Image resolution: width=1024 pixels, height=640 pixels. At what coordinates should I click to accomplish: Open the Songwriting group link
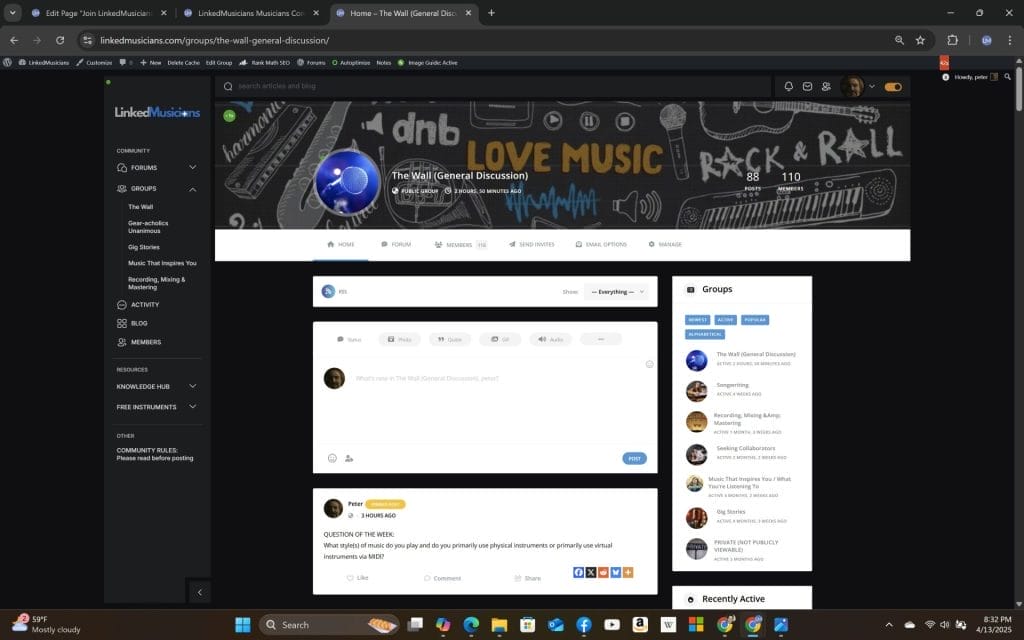pos(732,385)
